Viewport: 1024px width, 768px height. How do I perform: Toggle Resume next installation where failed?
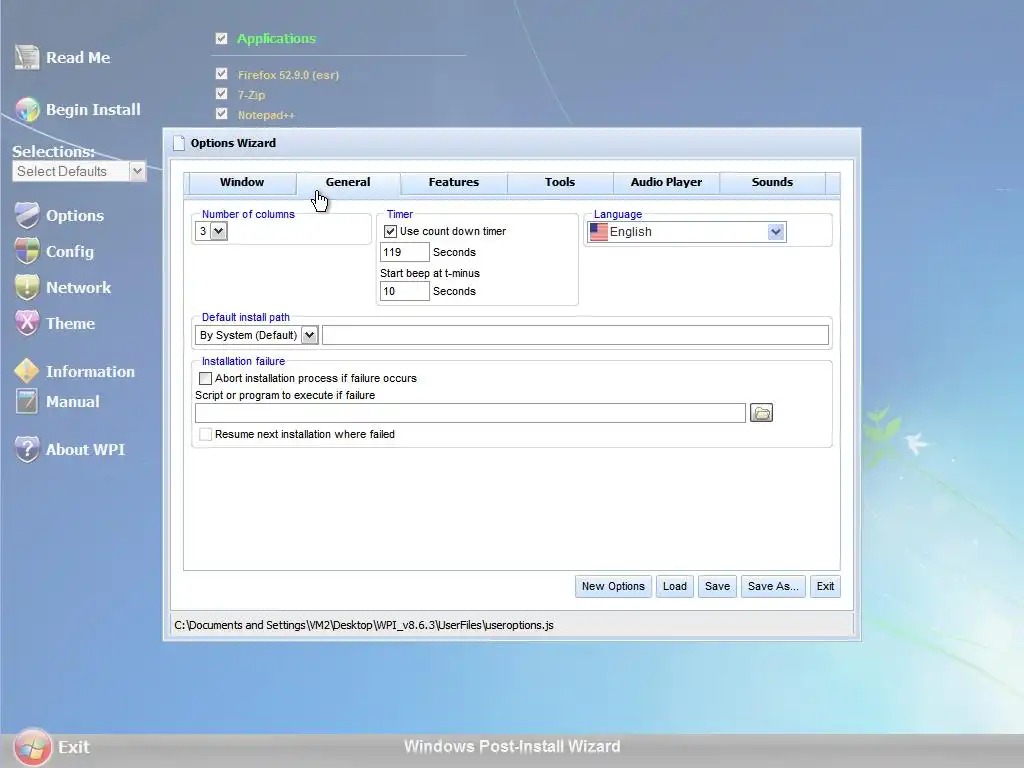click(205, 434)
